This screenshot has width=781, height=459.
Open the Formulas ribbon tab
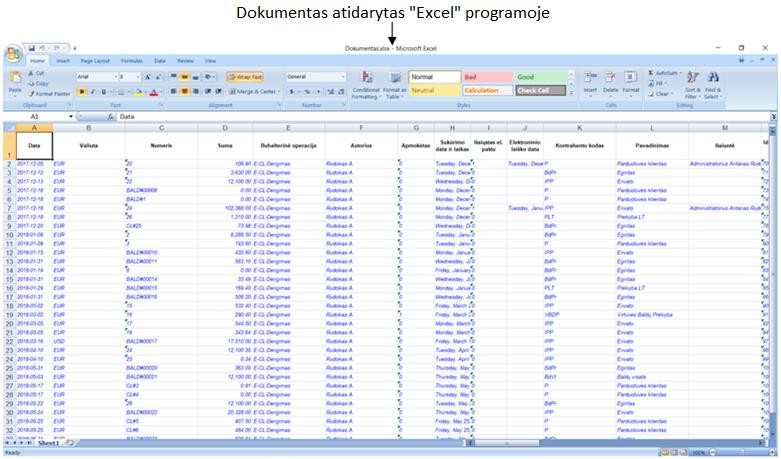131,61
